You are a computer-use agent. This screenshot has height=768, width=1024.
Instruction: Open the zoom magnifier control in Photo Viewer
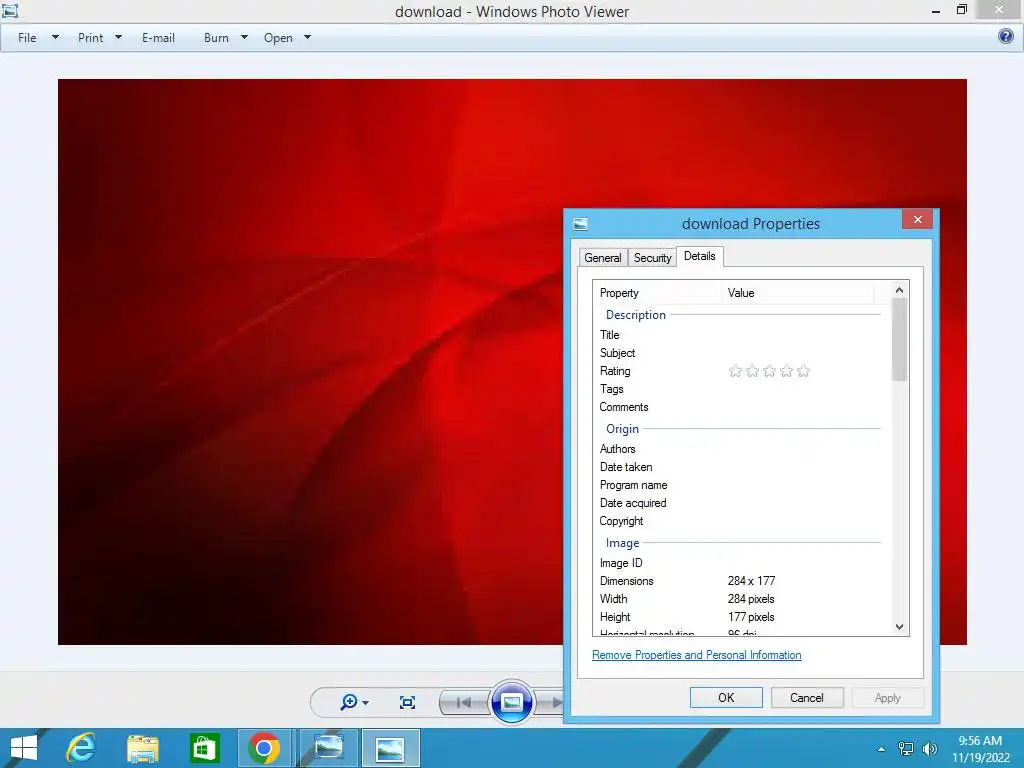[349, 702]
